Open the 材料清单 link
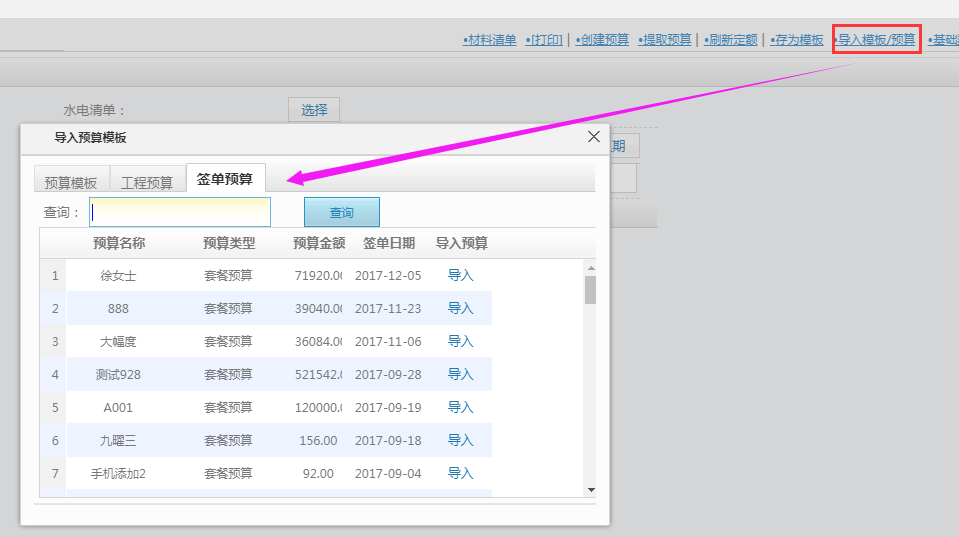Viewport: 959px width, 537px height. click(489, 40)
